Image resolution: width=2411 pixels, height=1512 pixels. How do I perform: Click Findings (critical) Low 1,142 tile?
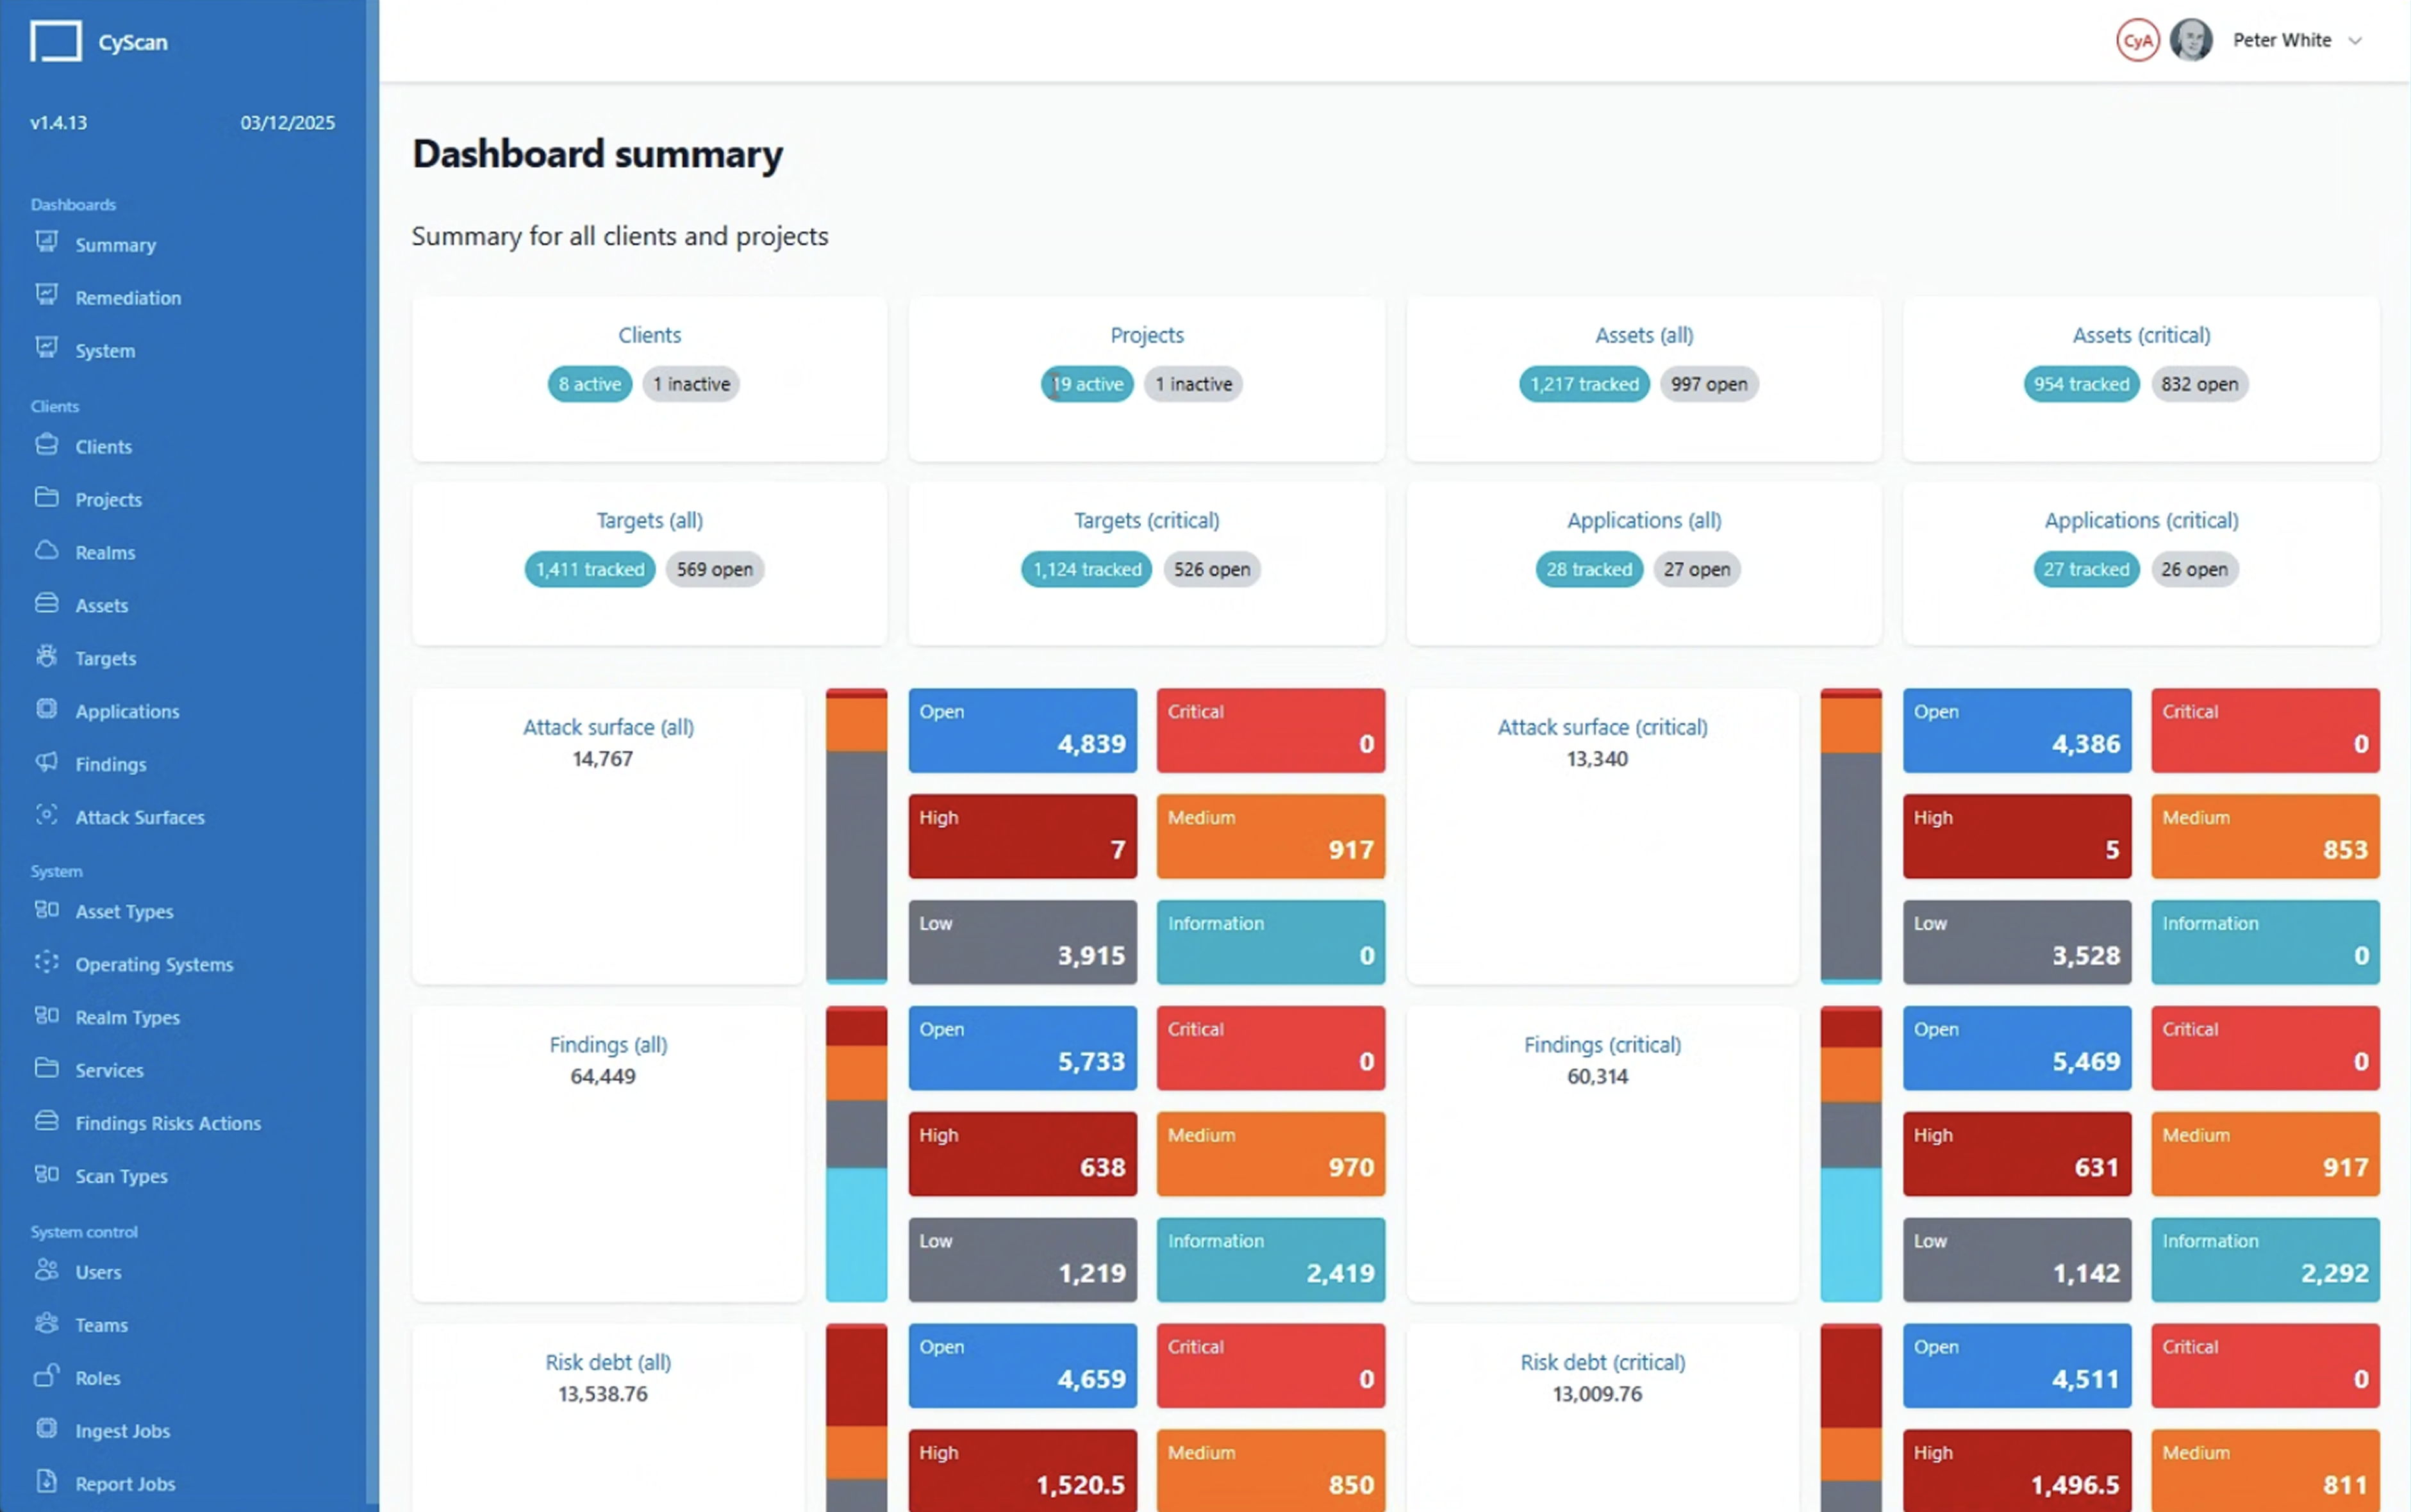[x=2016, y=1260]
